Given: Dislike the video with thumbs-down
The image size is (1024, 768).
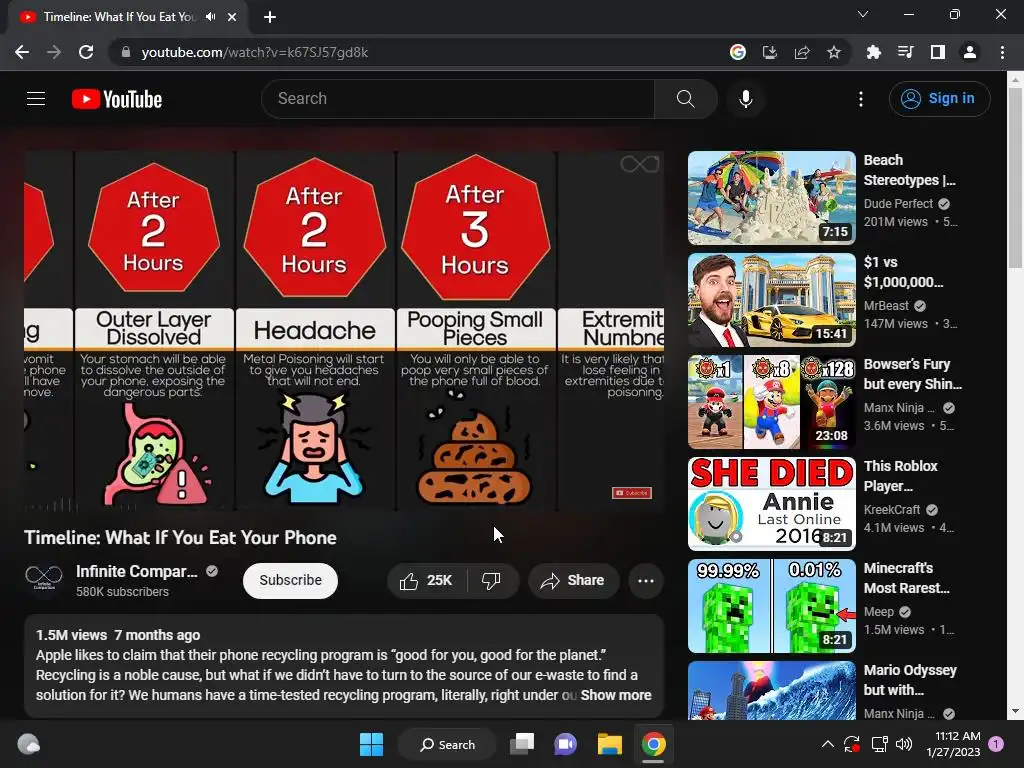Looking at the screenshot, I should point(491,581).
